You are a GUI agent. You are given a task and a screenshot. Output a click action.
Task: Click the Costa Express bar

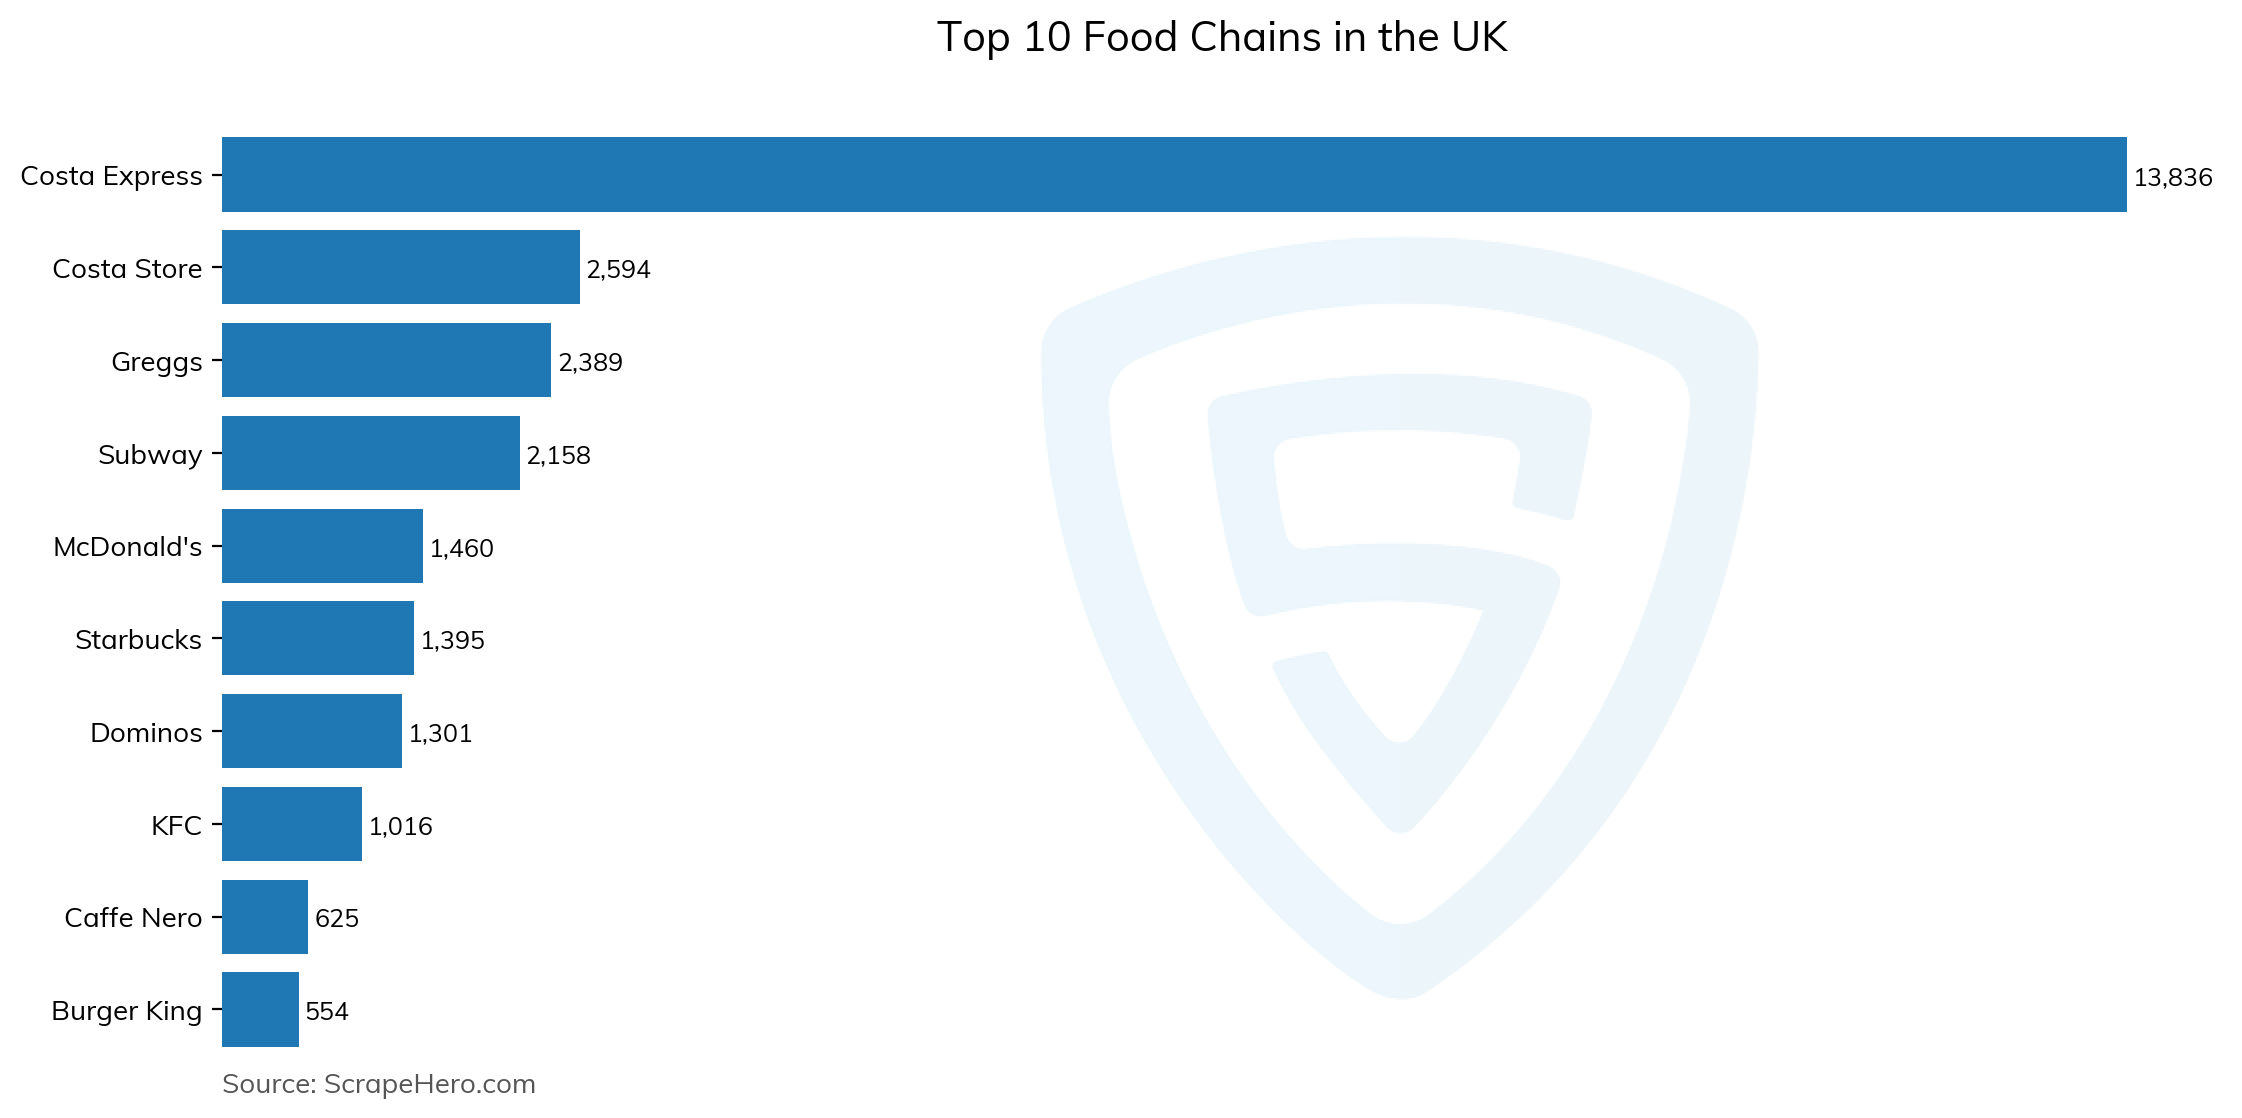click(x=1174, y=175)
